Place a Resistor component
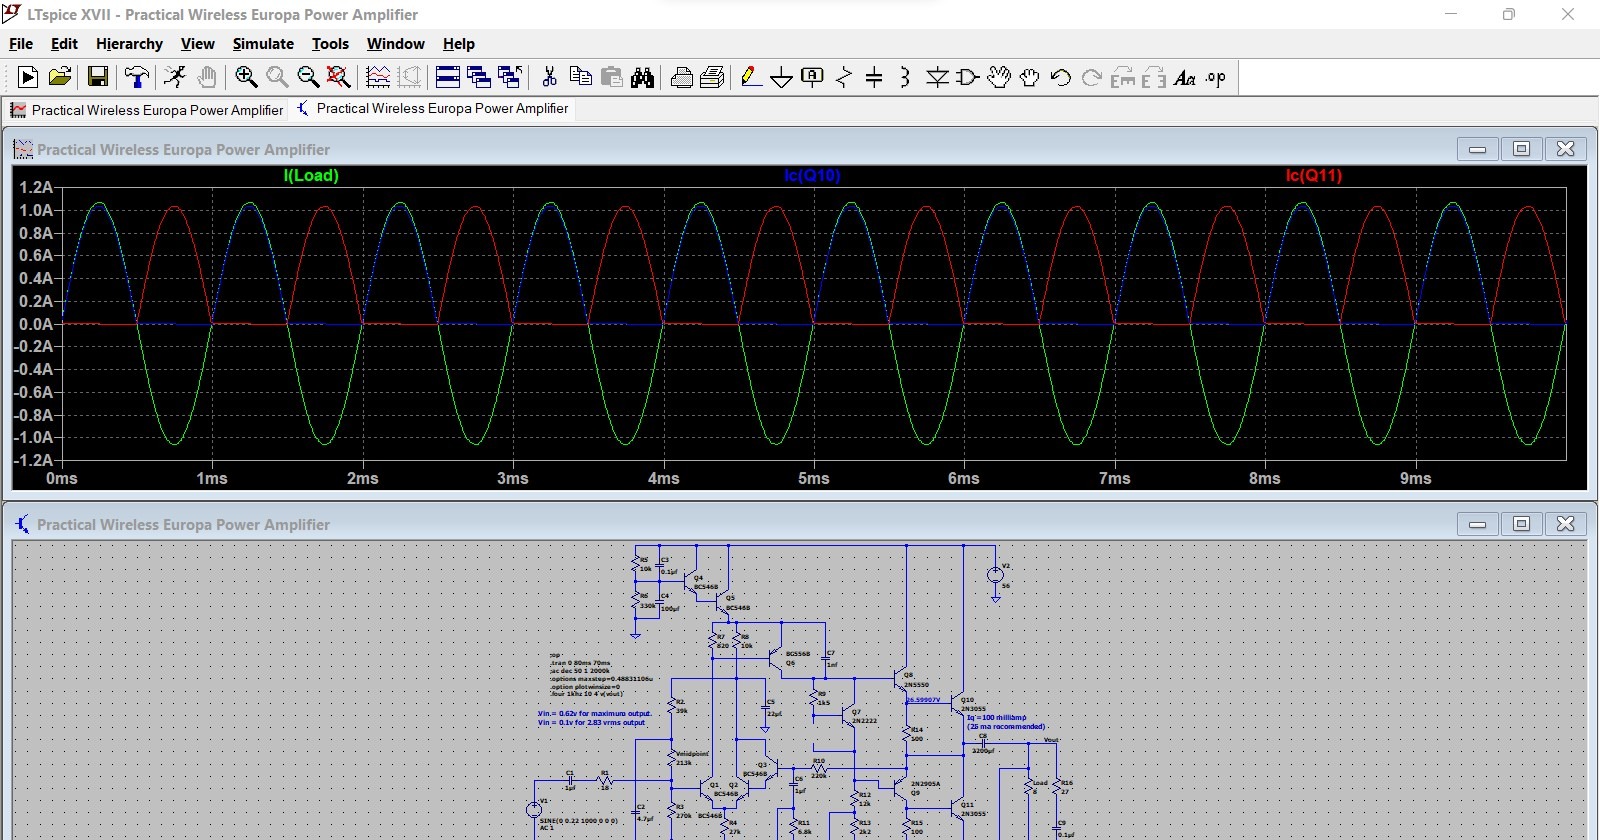This screenshot has height=840, width=1600. click(x=844, y=77)
